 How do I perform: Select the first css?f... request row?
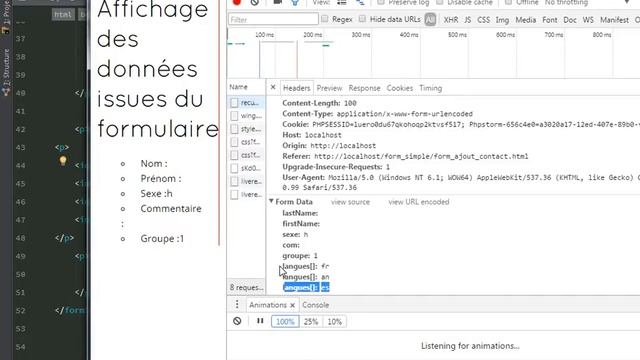pos(246,142)
